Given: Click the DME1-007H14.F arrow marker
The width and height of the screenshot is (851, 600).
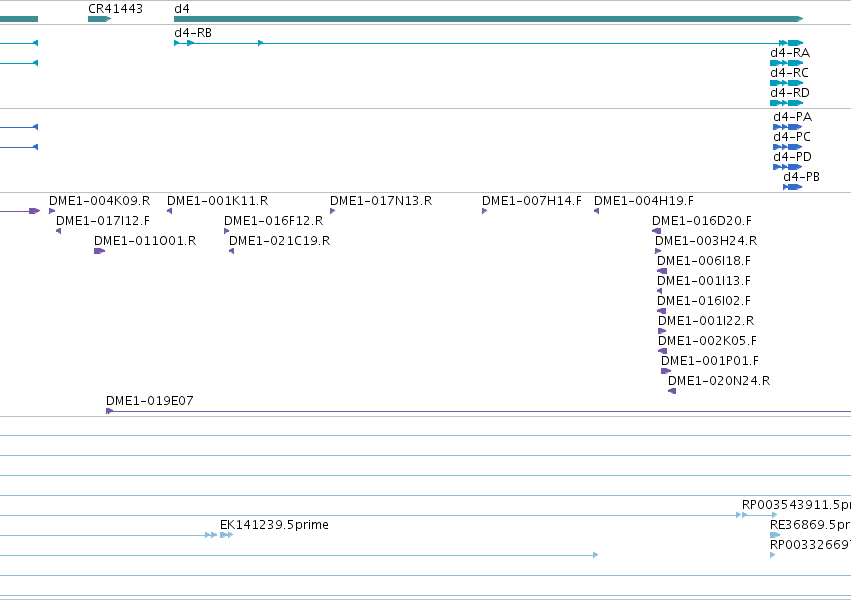Looking at the screenshot, I should 484,211.
